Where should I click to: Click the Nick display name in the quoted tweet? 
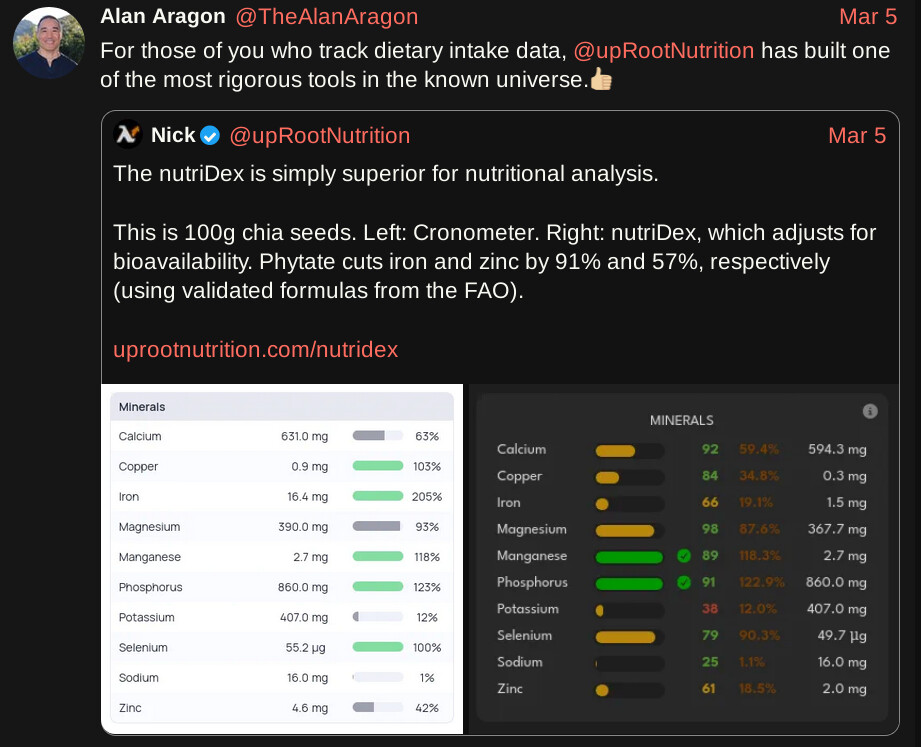point(173,135)
